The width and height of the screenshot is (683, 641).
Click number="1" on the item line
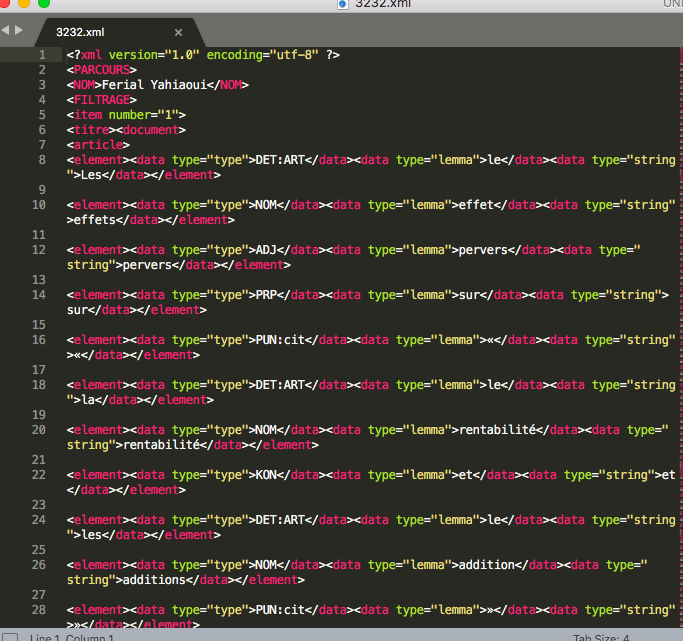(143, 115)
